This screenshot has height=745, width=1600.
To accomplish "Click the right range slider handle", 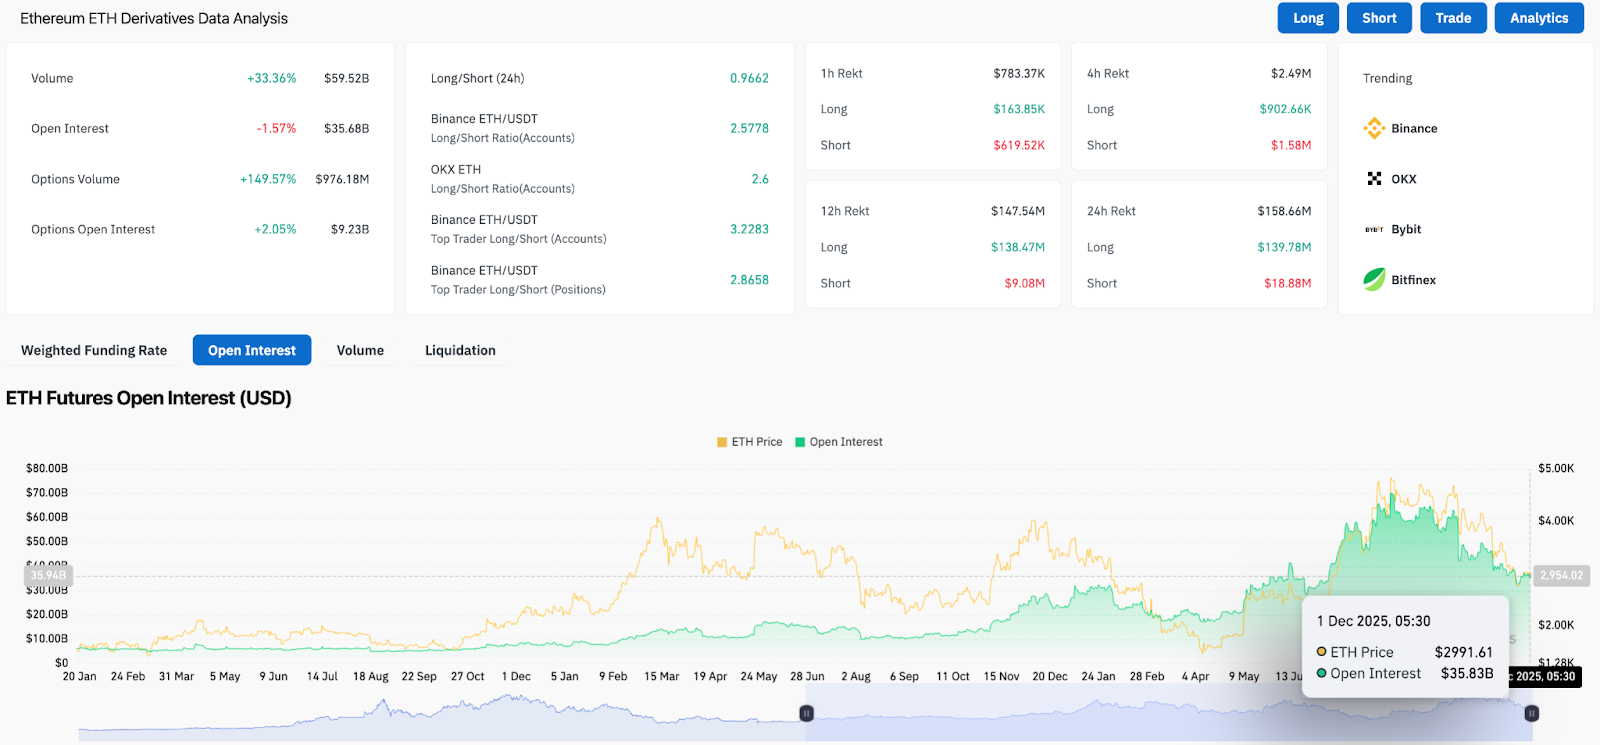I will tap(1531, 713).
